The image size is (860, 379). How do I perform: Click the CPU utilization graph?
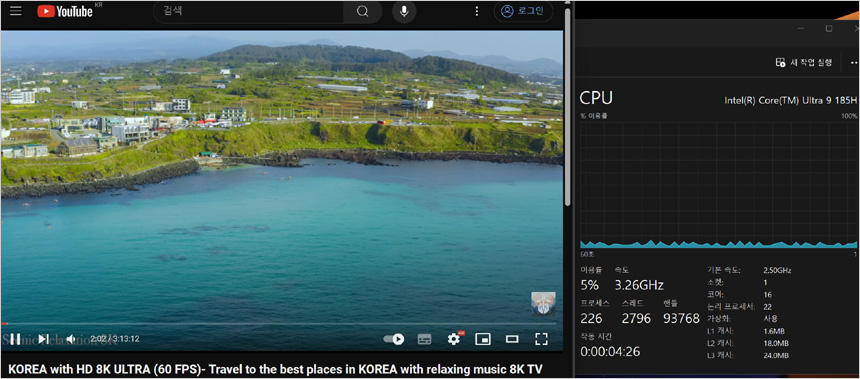tap(718, 185)
